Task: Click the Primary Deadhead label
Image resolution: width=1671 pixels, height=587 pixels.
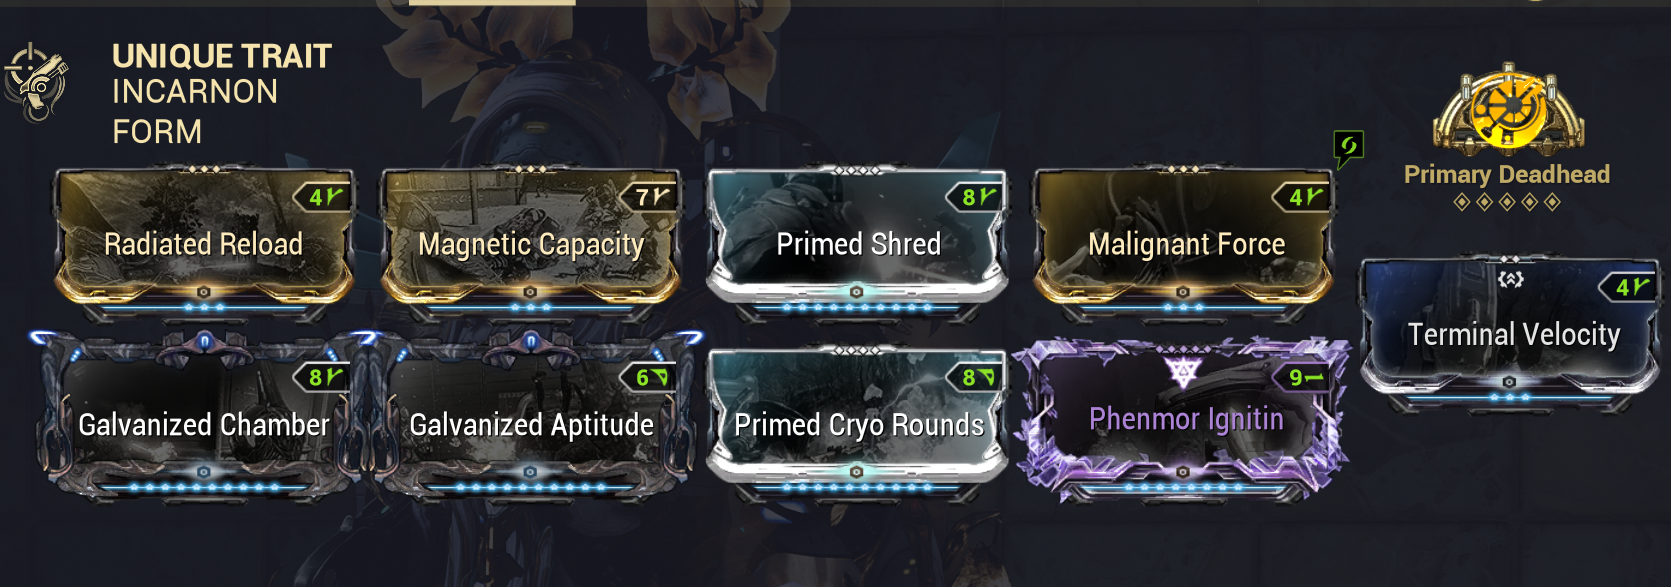Action: tap(1507, 174)
